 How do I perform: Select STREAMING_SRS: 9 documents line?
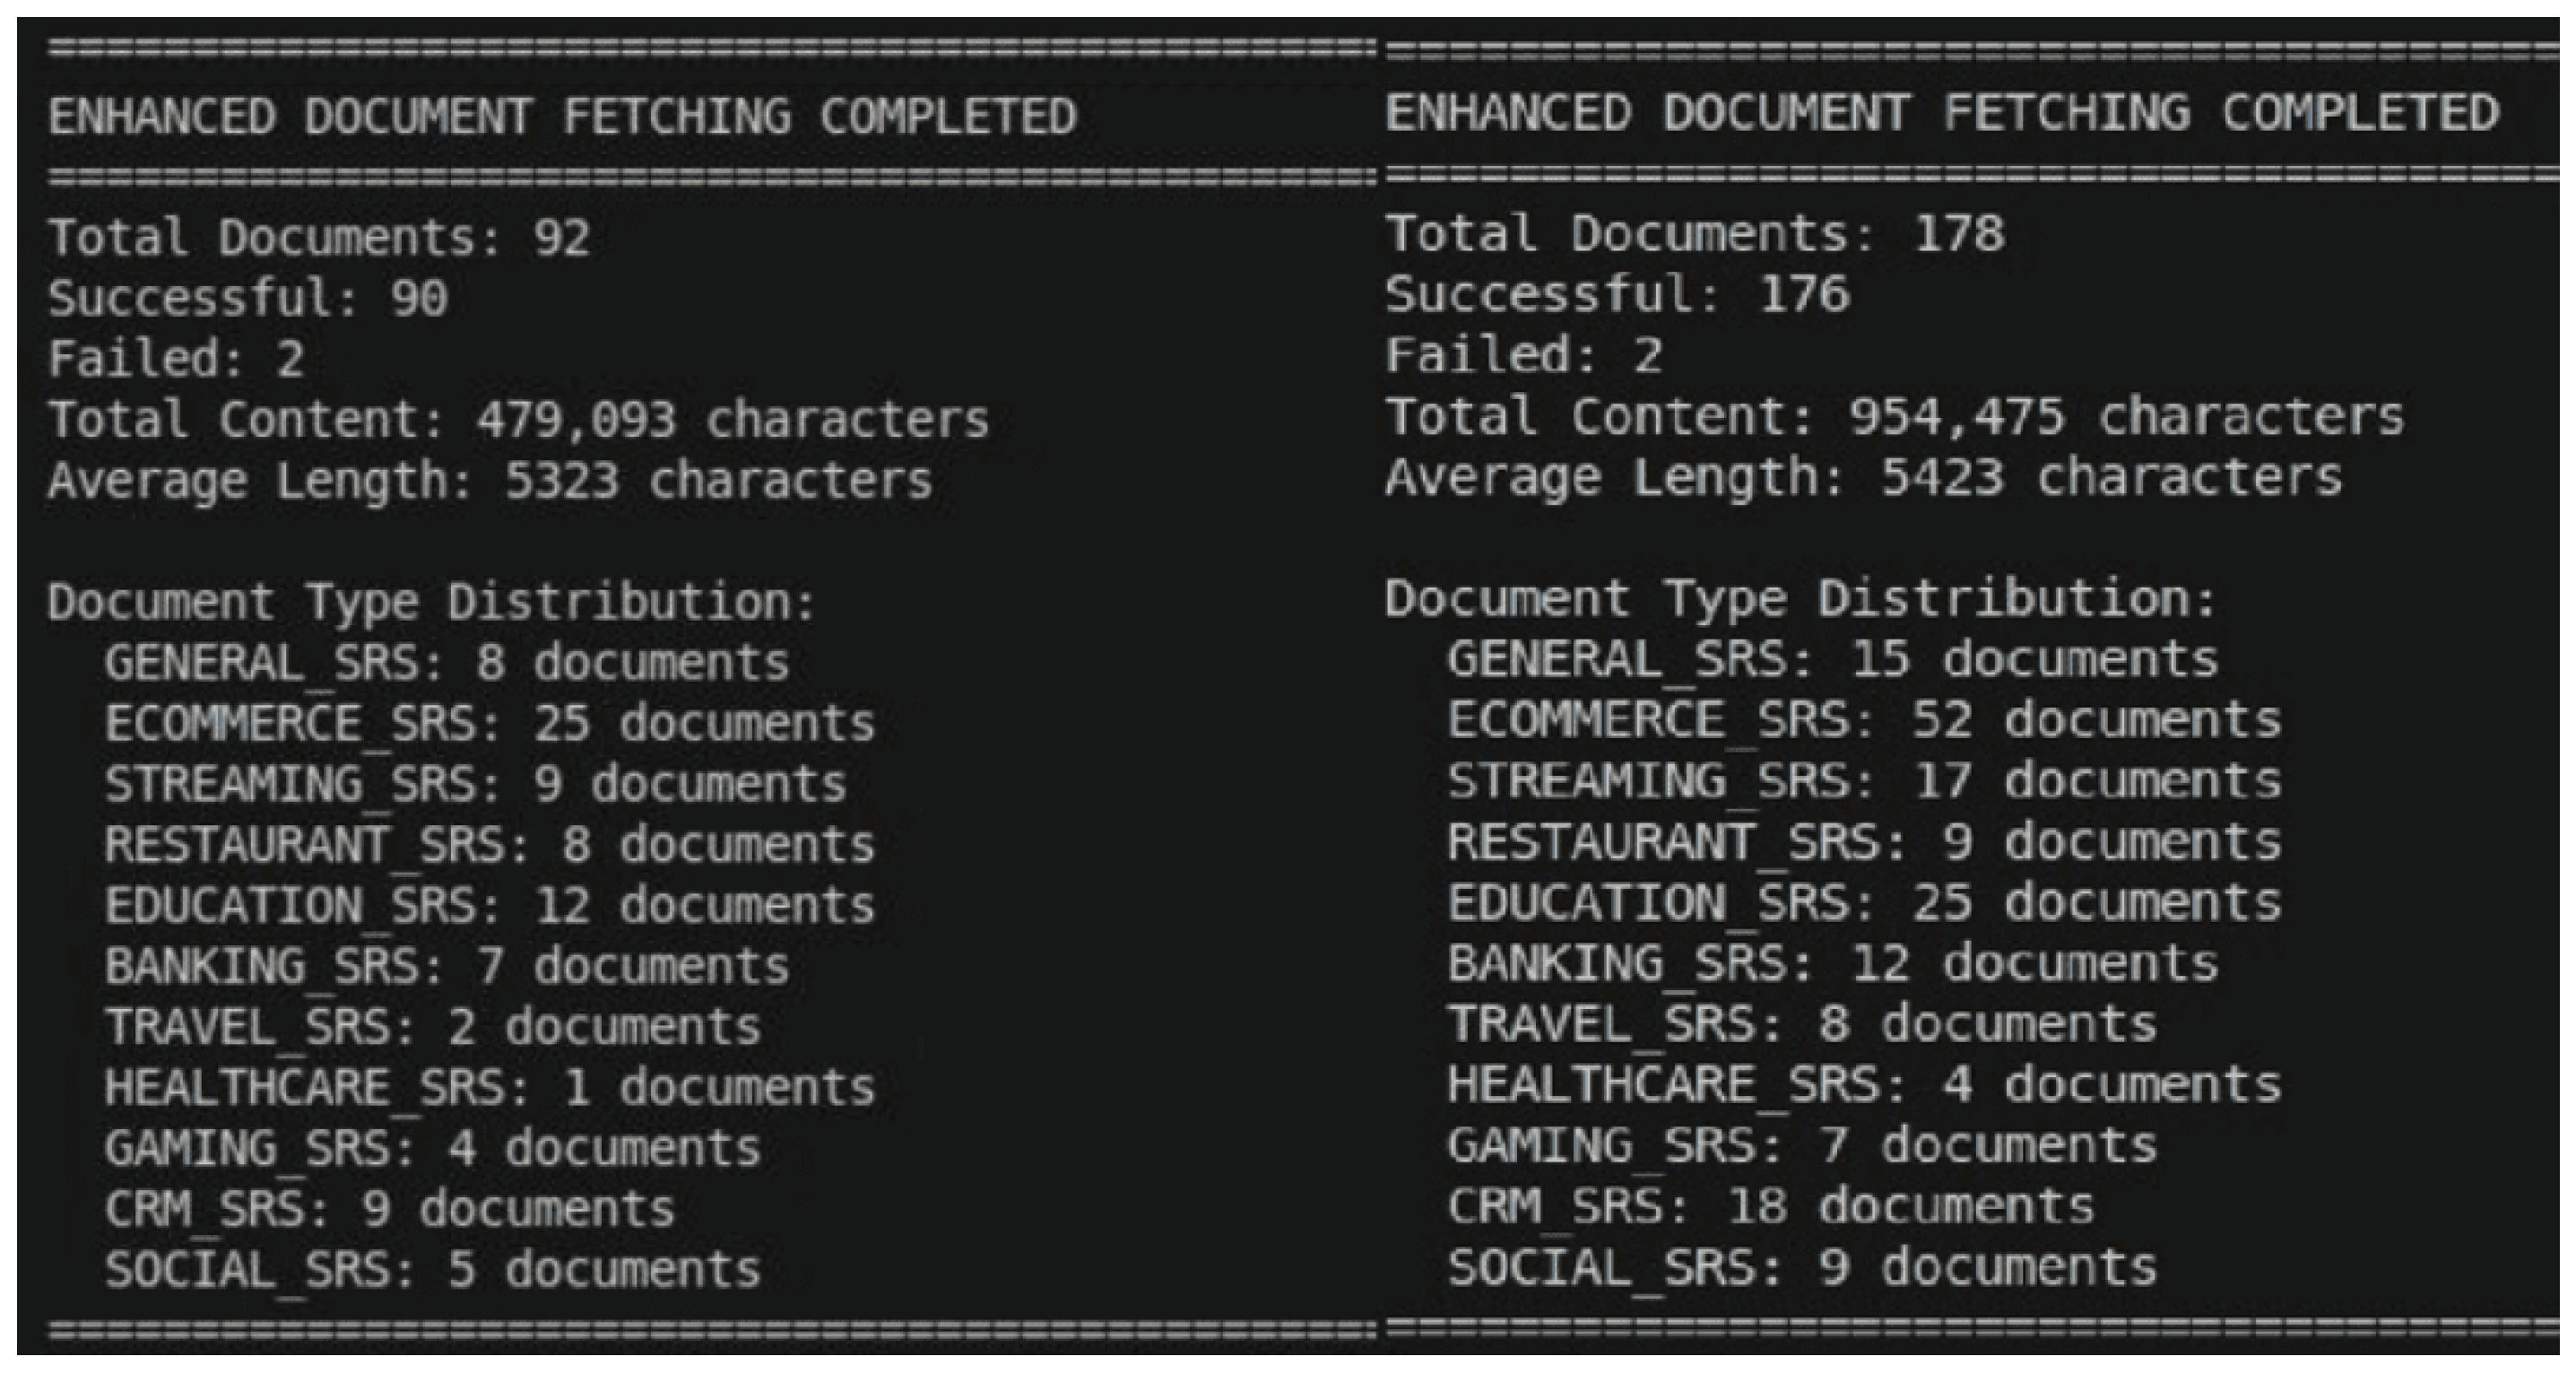476,784
